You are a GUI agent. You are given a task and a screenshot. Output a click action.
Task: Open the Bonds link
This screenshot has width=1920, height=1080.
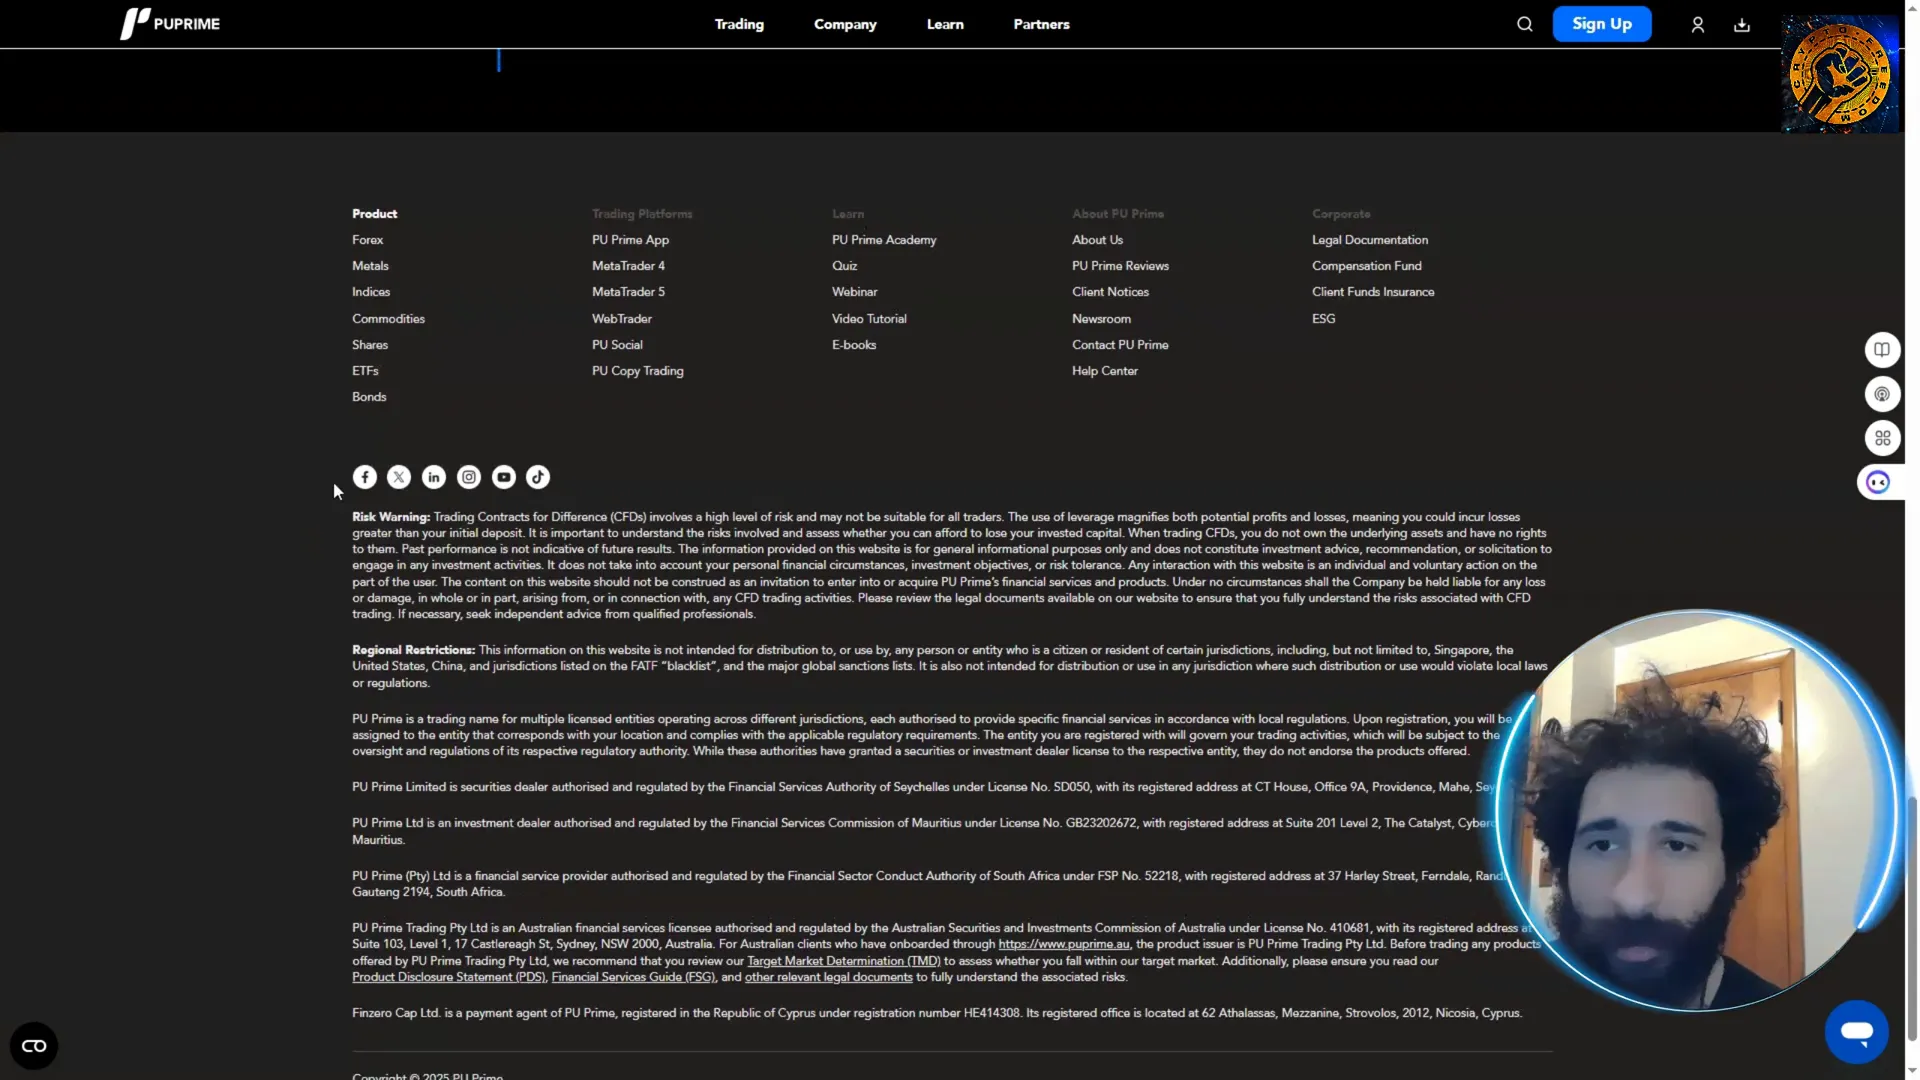[369, 397]
